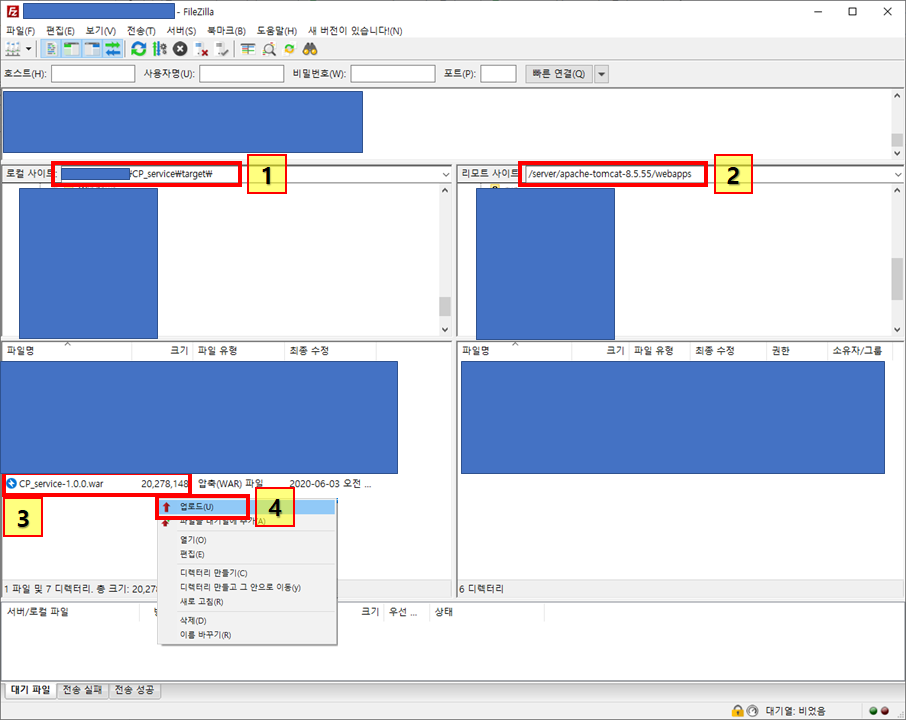906x720 pixels.
Task: Open the directory listing filters dialog
Action: (248, 49)
